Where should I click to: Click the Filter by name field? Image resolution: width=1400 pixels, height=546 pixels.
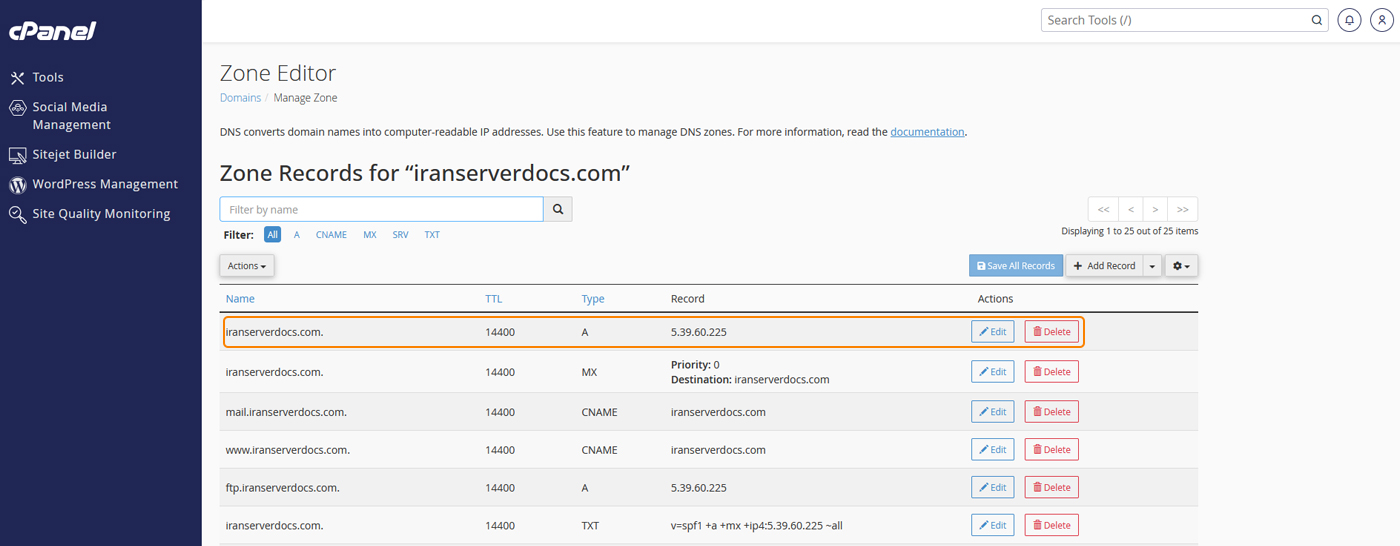coord(381,209)
